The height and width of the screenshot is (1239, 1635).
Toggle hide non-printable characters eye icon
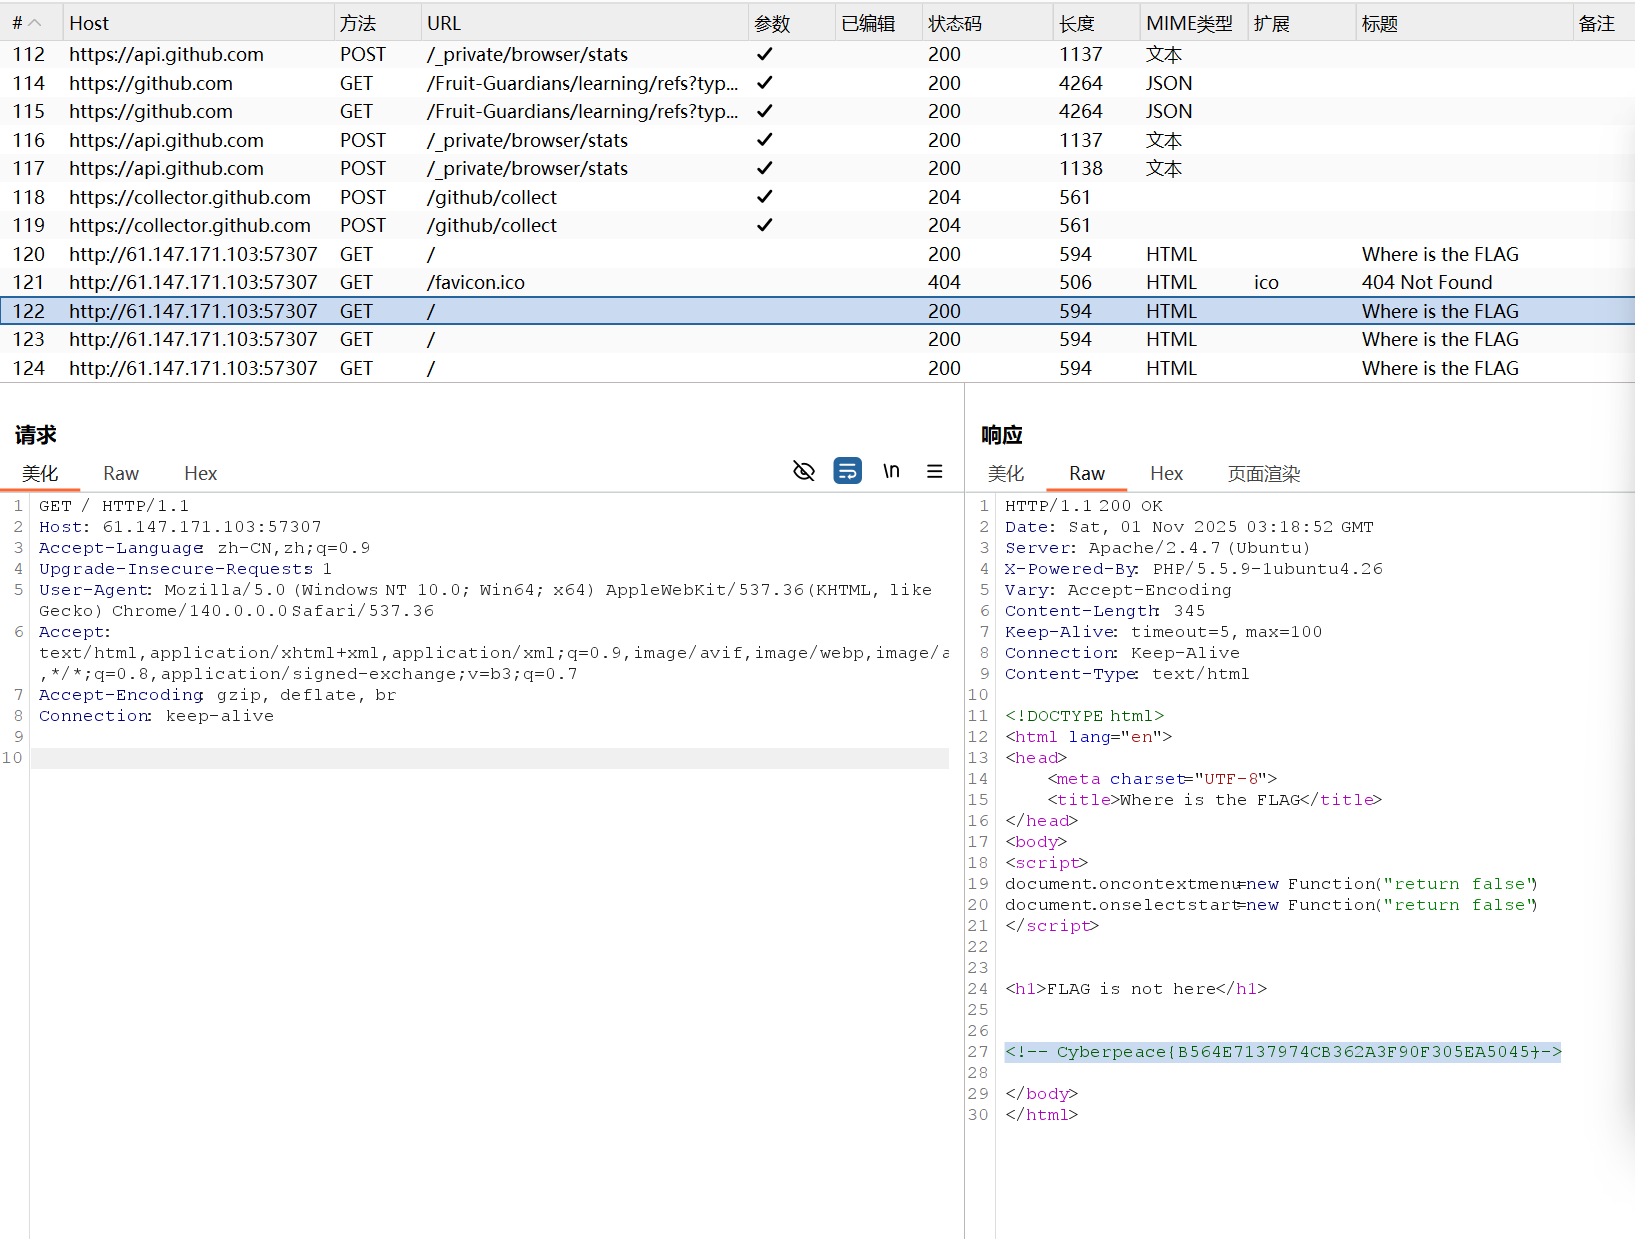point(804,471)
